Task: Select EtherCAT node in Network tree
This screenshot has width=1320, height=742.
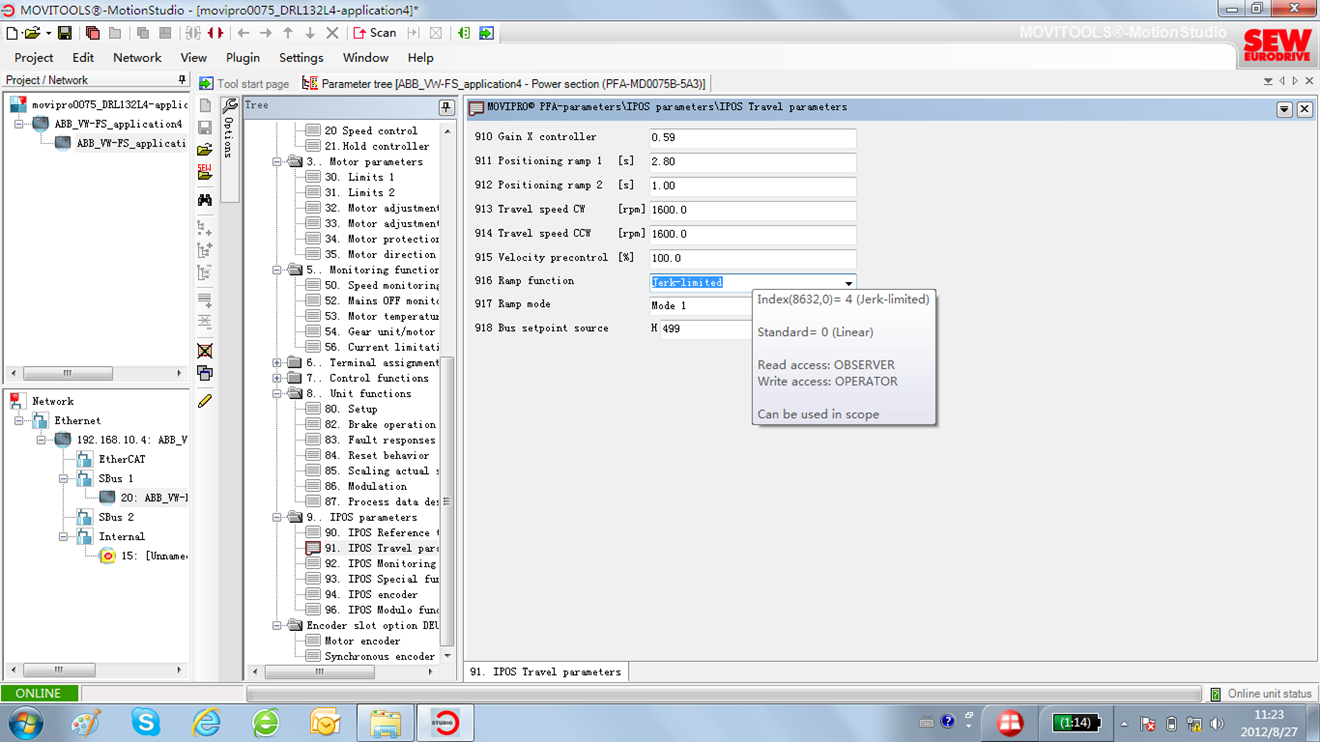Action: click(121, 459)
